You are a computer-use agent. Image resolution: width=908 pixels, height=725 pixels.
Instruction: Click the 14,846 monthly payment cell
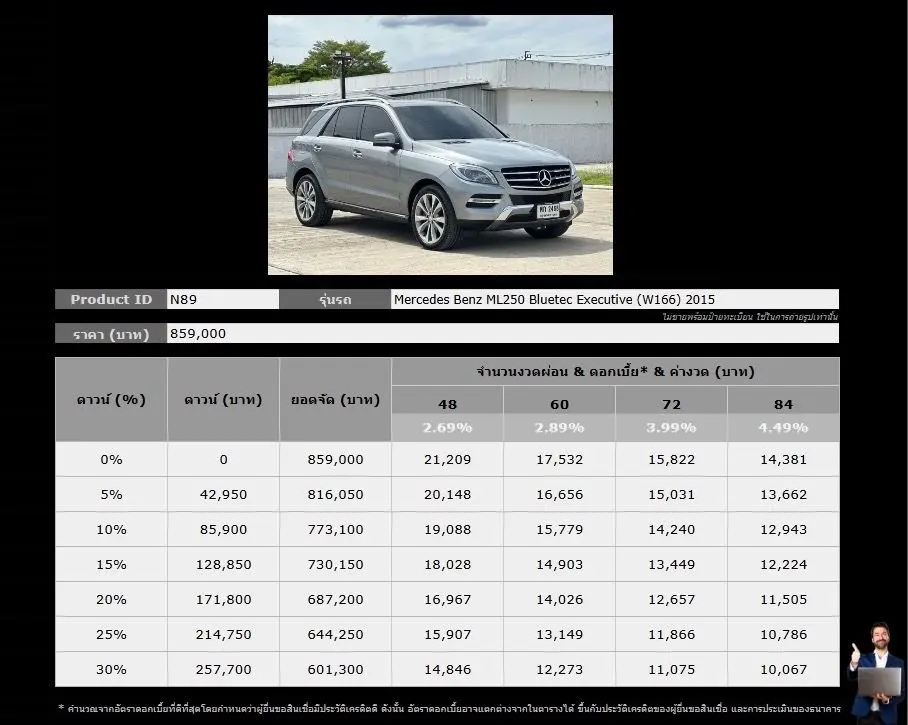pyautogui.click(x=447, y=669)
